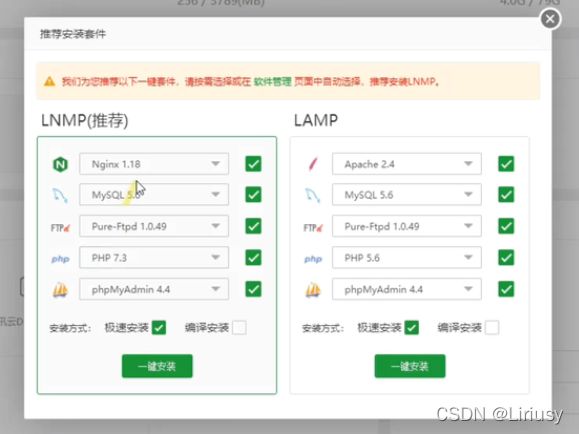Click the Nginx logo icon in LNMP
This screenshot has height=434, width=579.
(61, 164)
